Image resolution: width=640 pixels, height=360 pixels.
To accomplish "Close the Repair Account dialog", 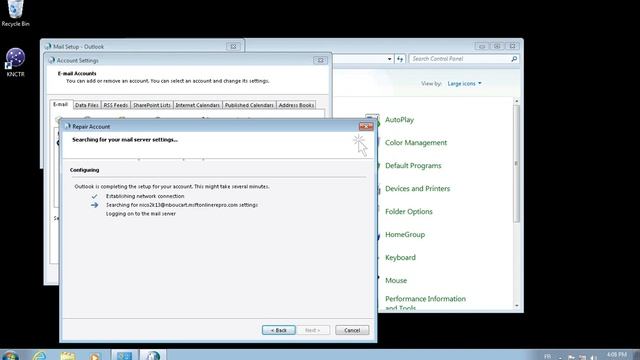I will tap(366, 127).
